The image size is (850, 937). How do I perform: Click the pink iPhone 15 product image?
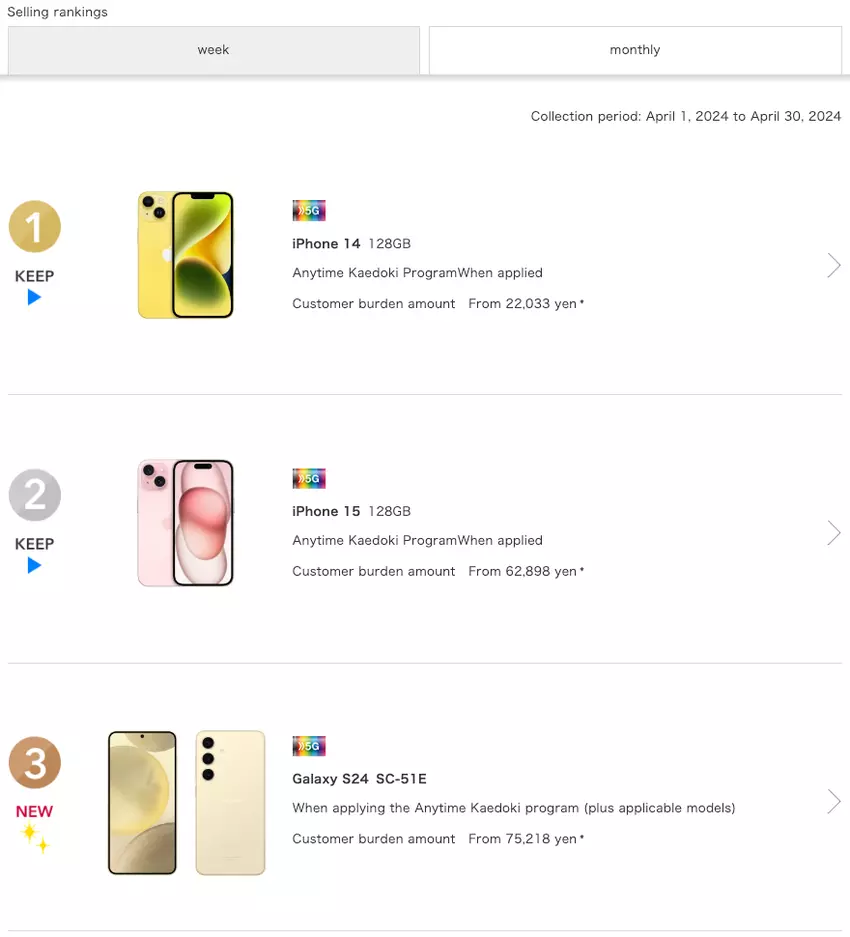[185, 523]
